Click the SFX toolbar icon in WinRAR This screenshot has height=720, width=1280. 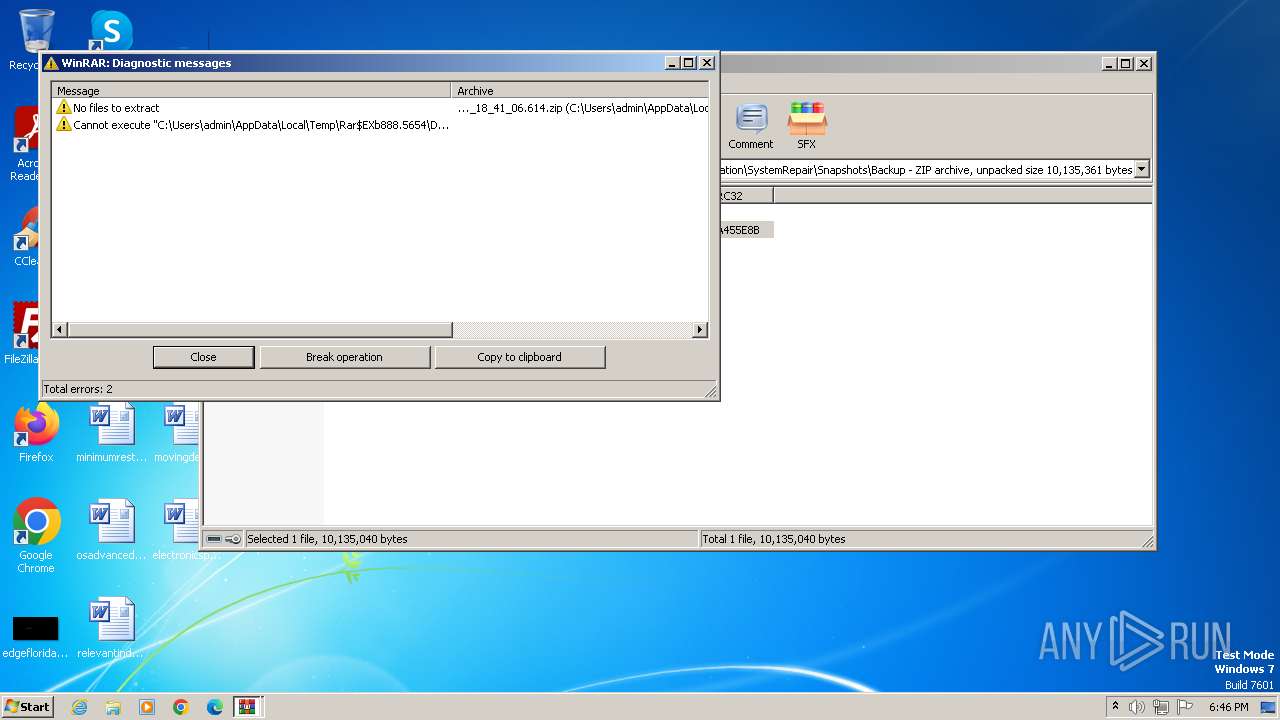[x=806, y=126]
